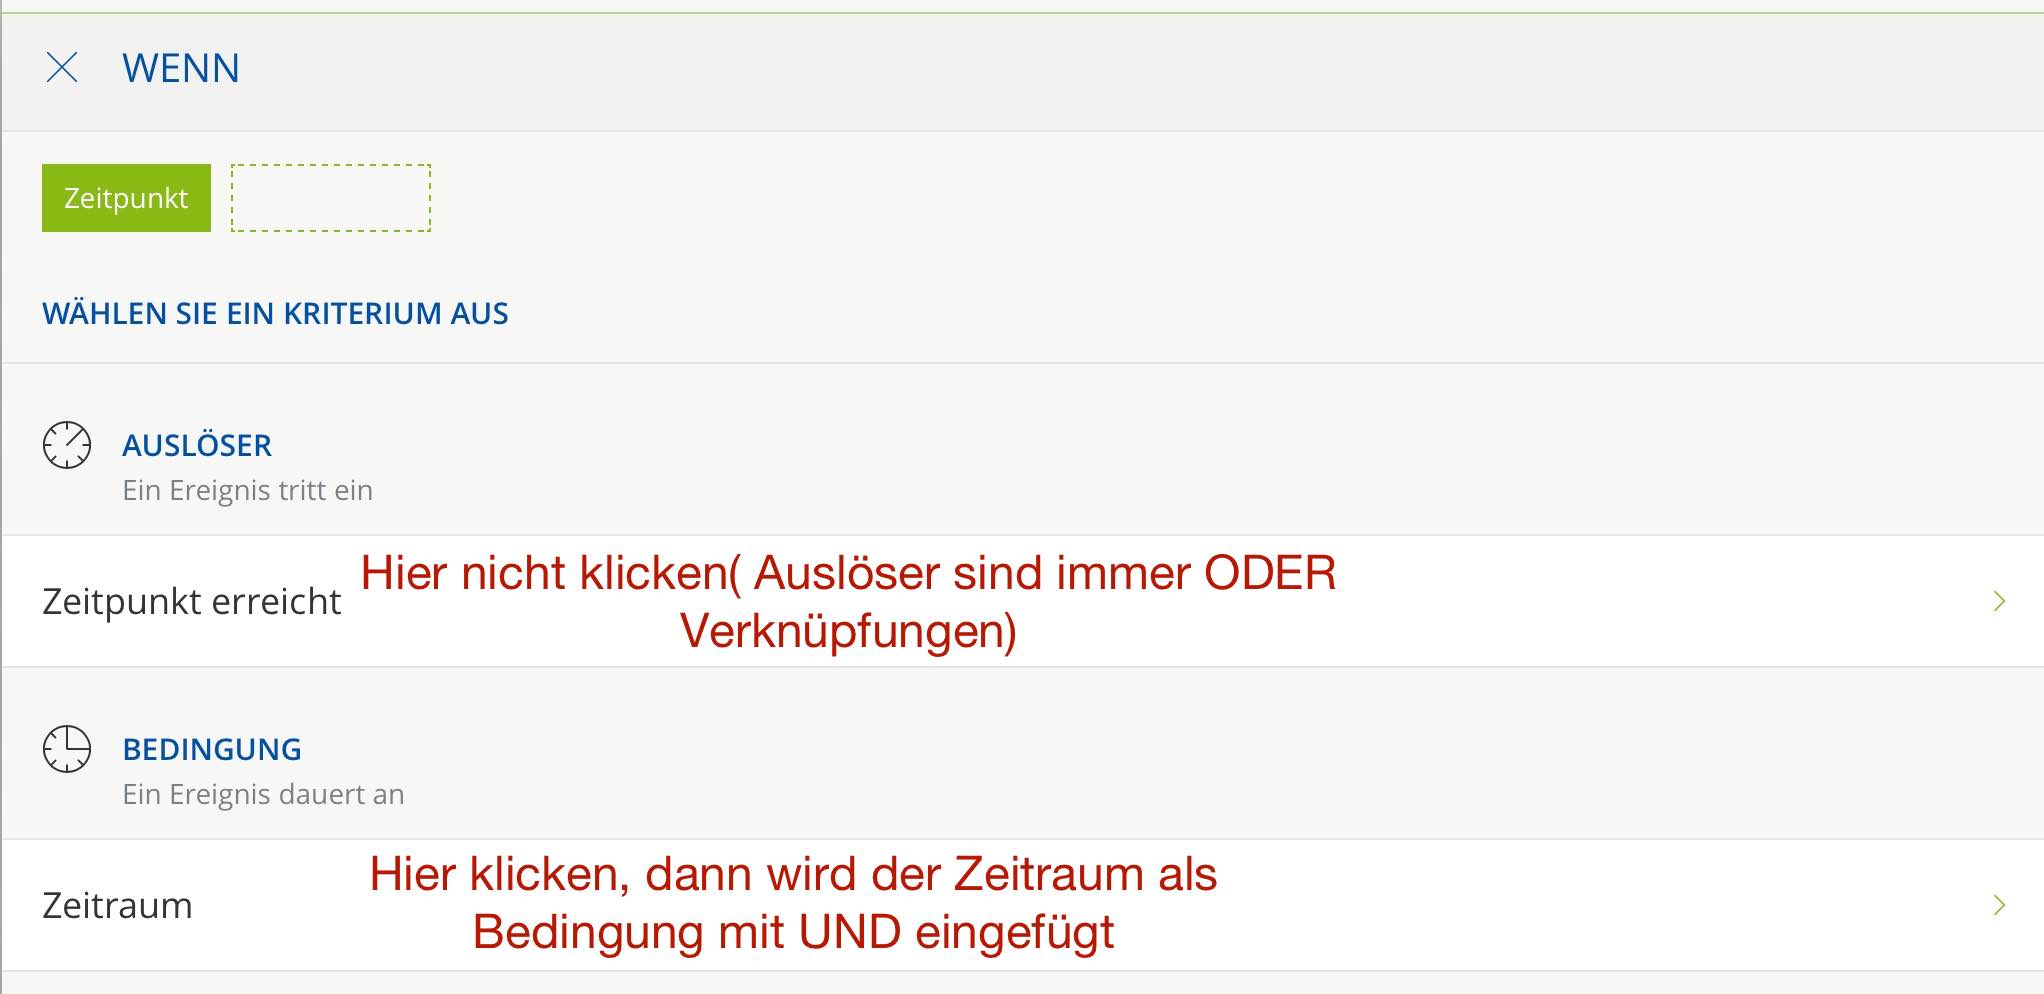Click the 'Ein Ereignis tritt ein' subtitle
This screenshot has width=2044, height=994.
point(247,491)
